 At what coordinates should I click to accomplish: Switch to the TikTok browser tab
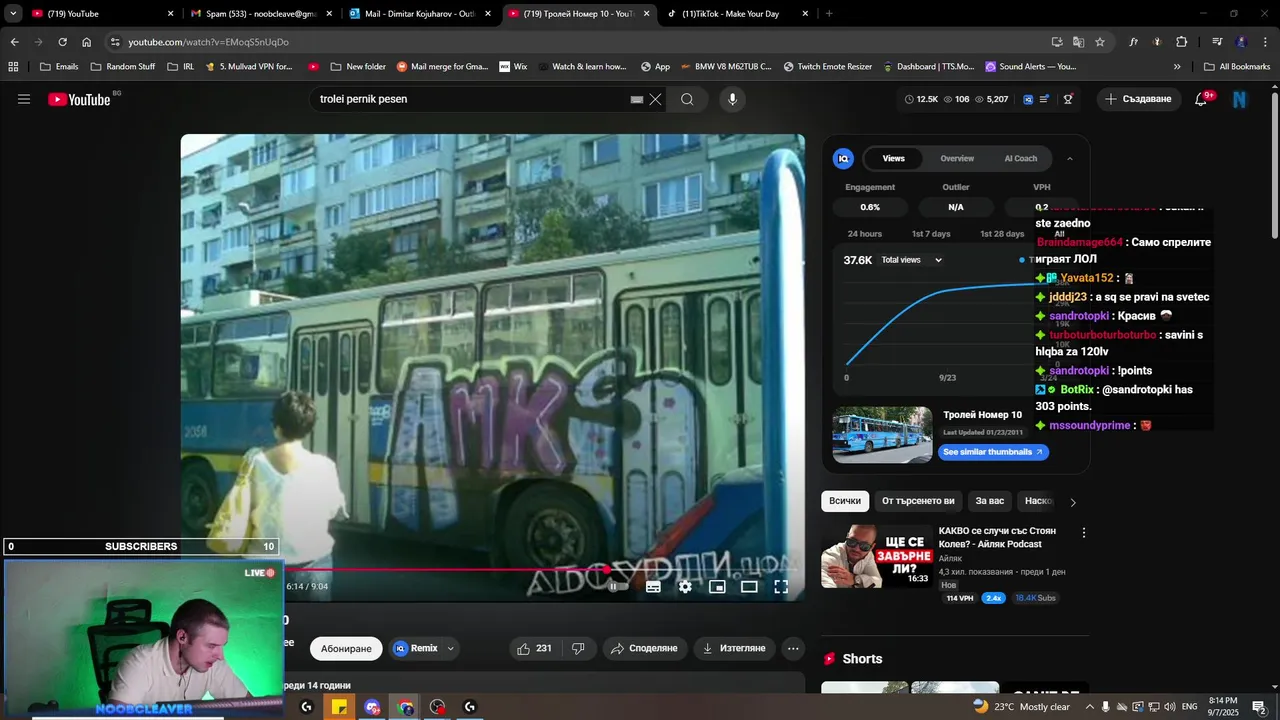(x=738, y=14)
